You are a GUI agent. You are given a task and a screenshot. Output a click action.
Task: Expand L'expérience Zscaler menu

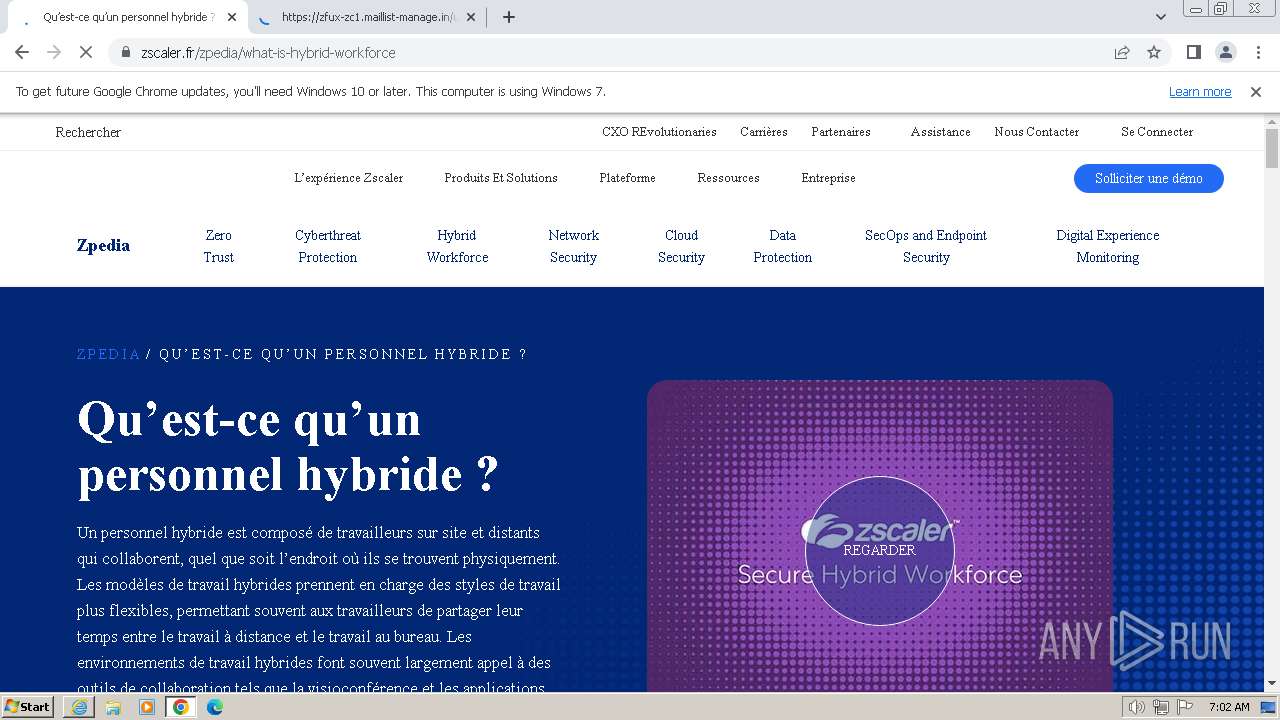point(348,178)
